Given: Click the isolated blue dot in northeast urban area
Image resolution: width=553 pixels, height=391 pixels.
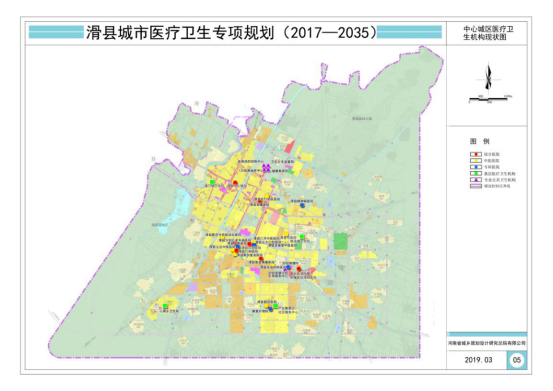Looking at the screenshot, I should click(x=302, y=205).
